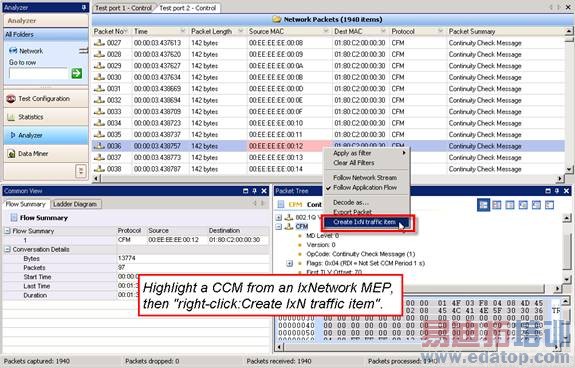Image resolution: width=575 pixels, height=368 pixels.
Task: Click the packet list horizontal scrollbar
Action: tap(327, 179)
